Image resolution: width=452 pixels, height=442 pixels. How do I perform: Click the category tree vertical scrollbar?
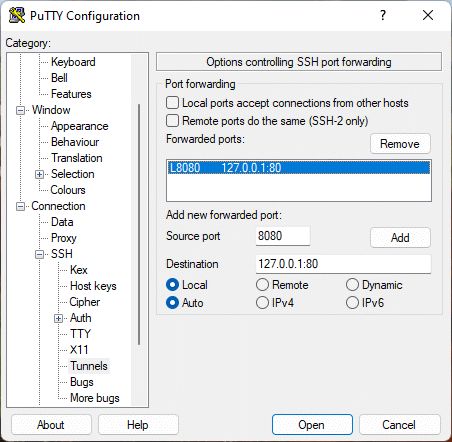pos(139,225)
